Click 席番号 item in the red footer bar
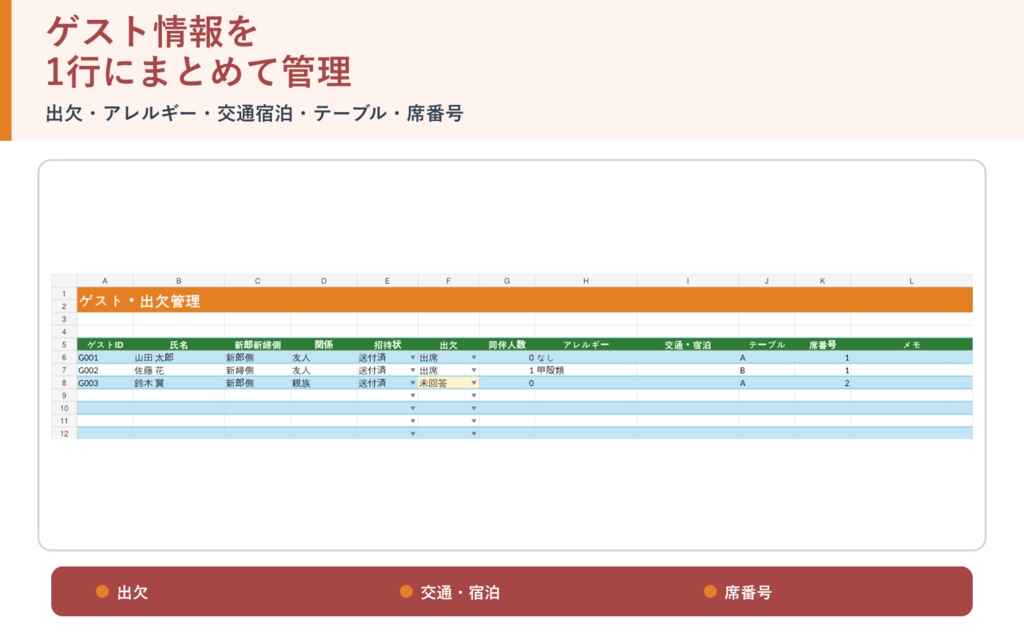Image resolution: width=1024 pixels, height=640 pixels. [x=738, y=592]
